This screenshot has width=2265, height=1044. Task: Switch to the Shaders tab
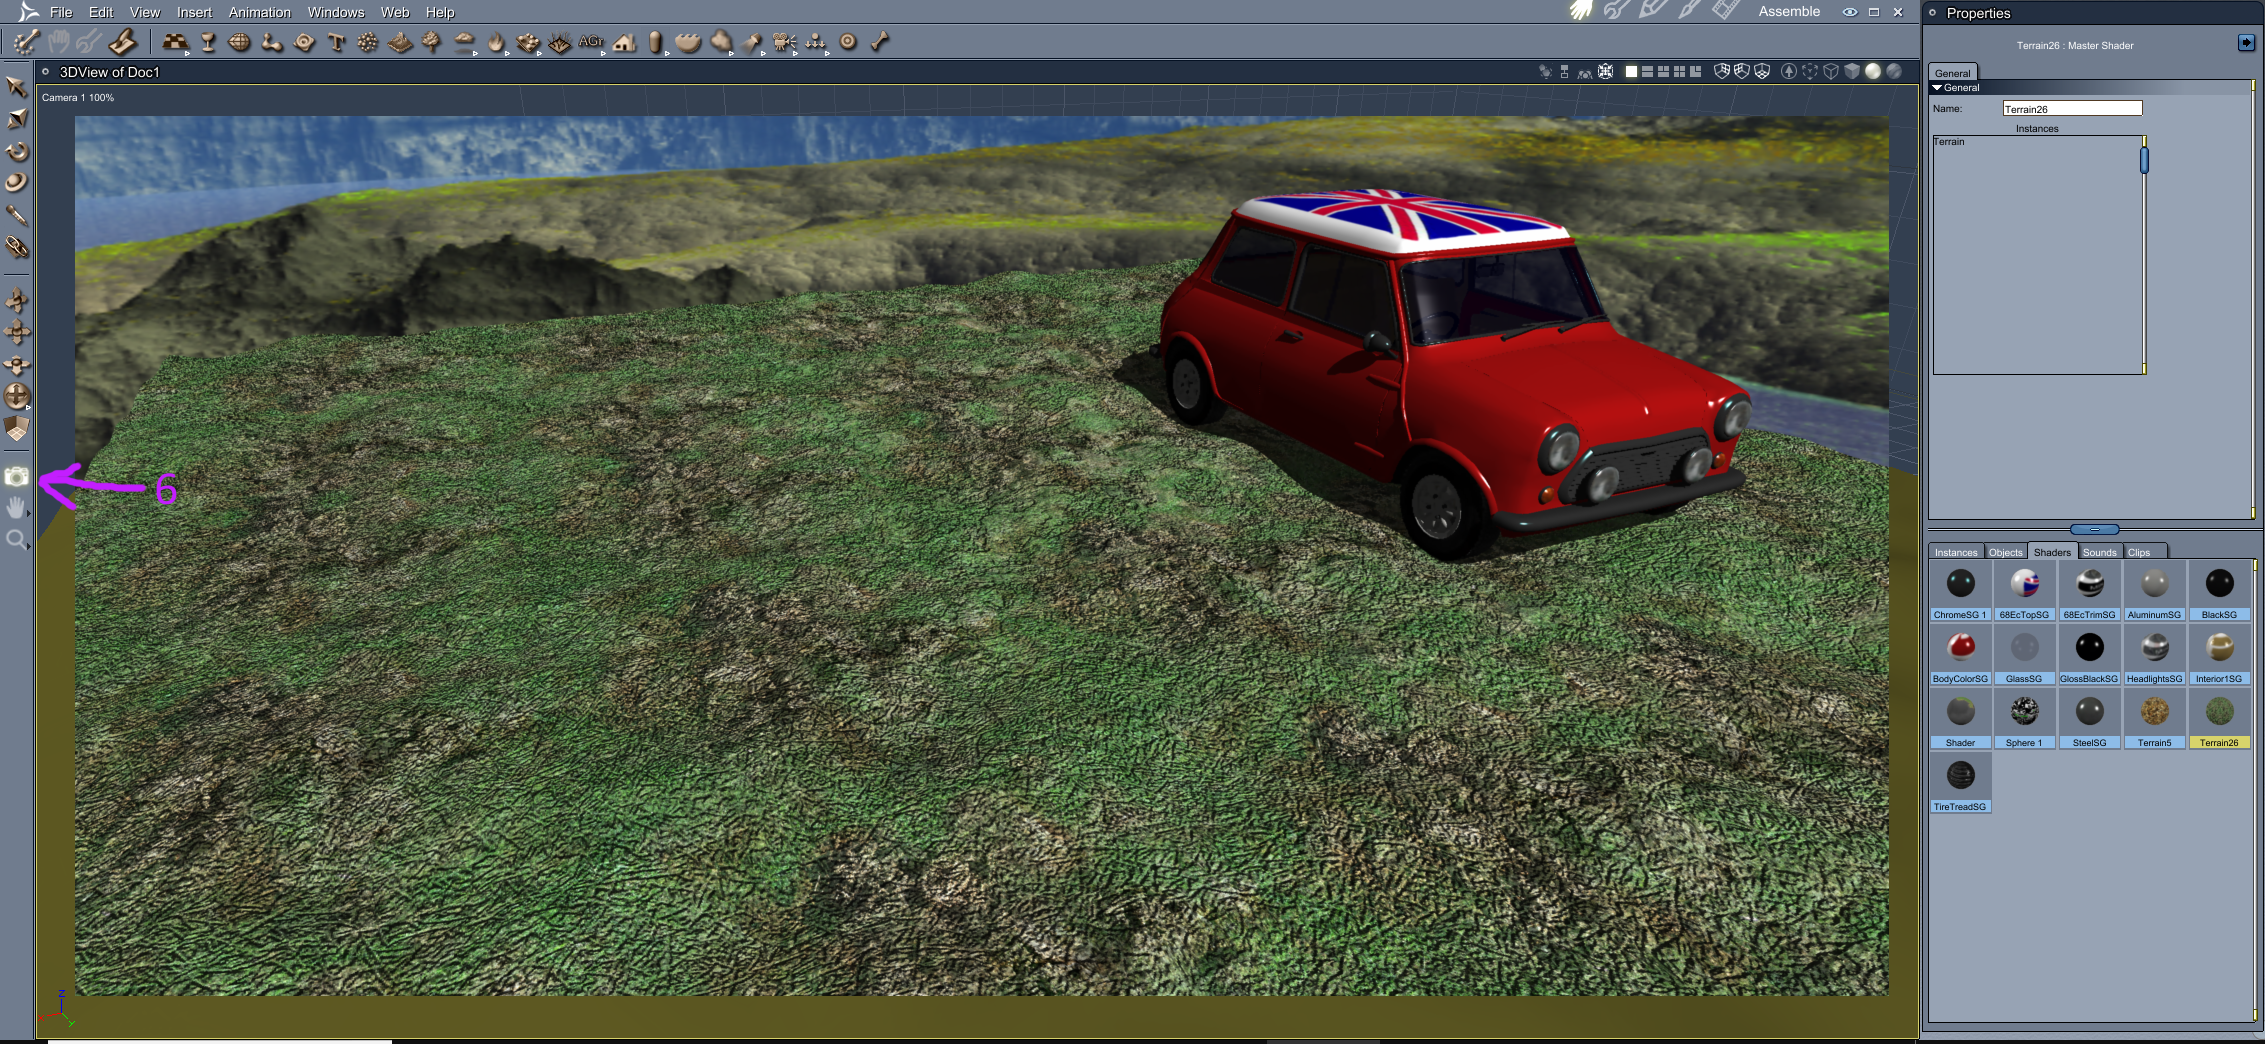2052,552
